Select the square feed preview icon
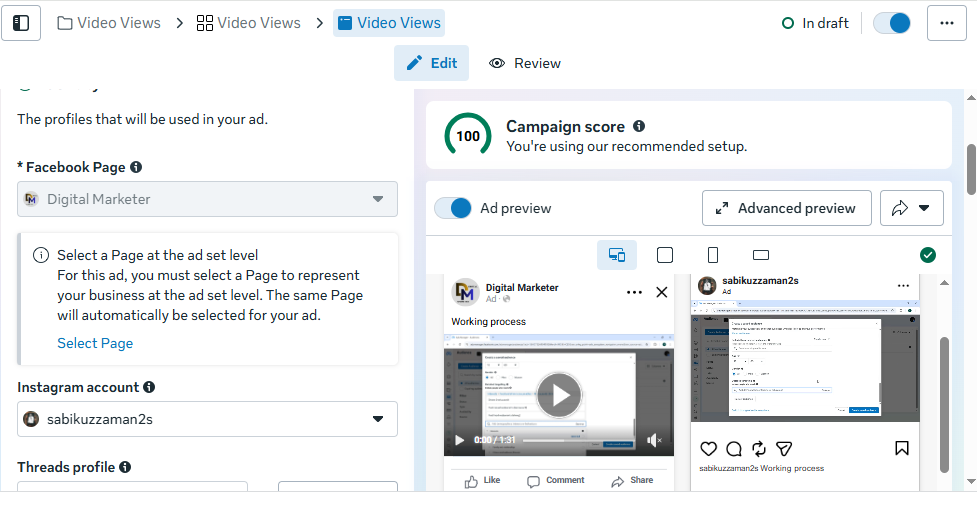Viewport: 977px width, 505px height. [x=665, y=255]
